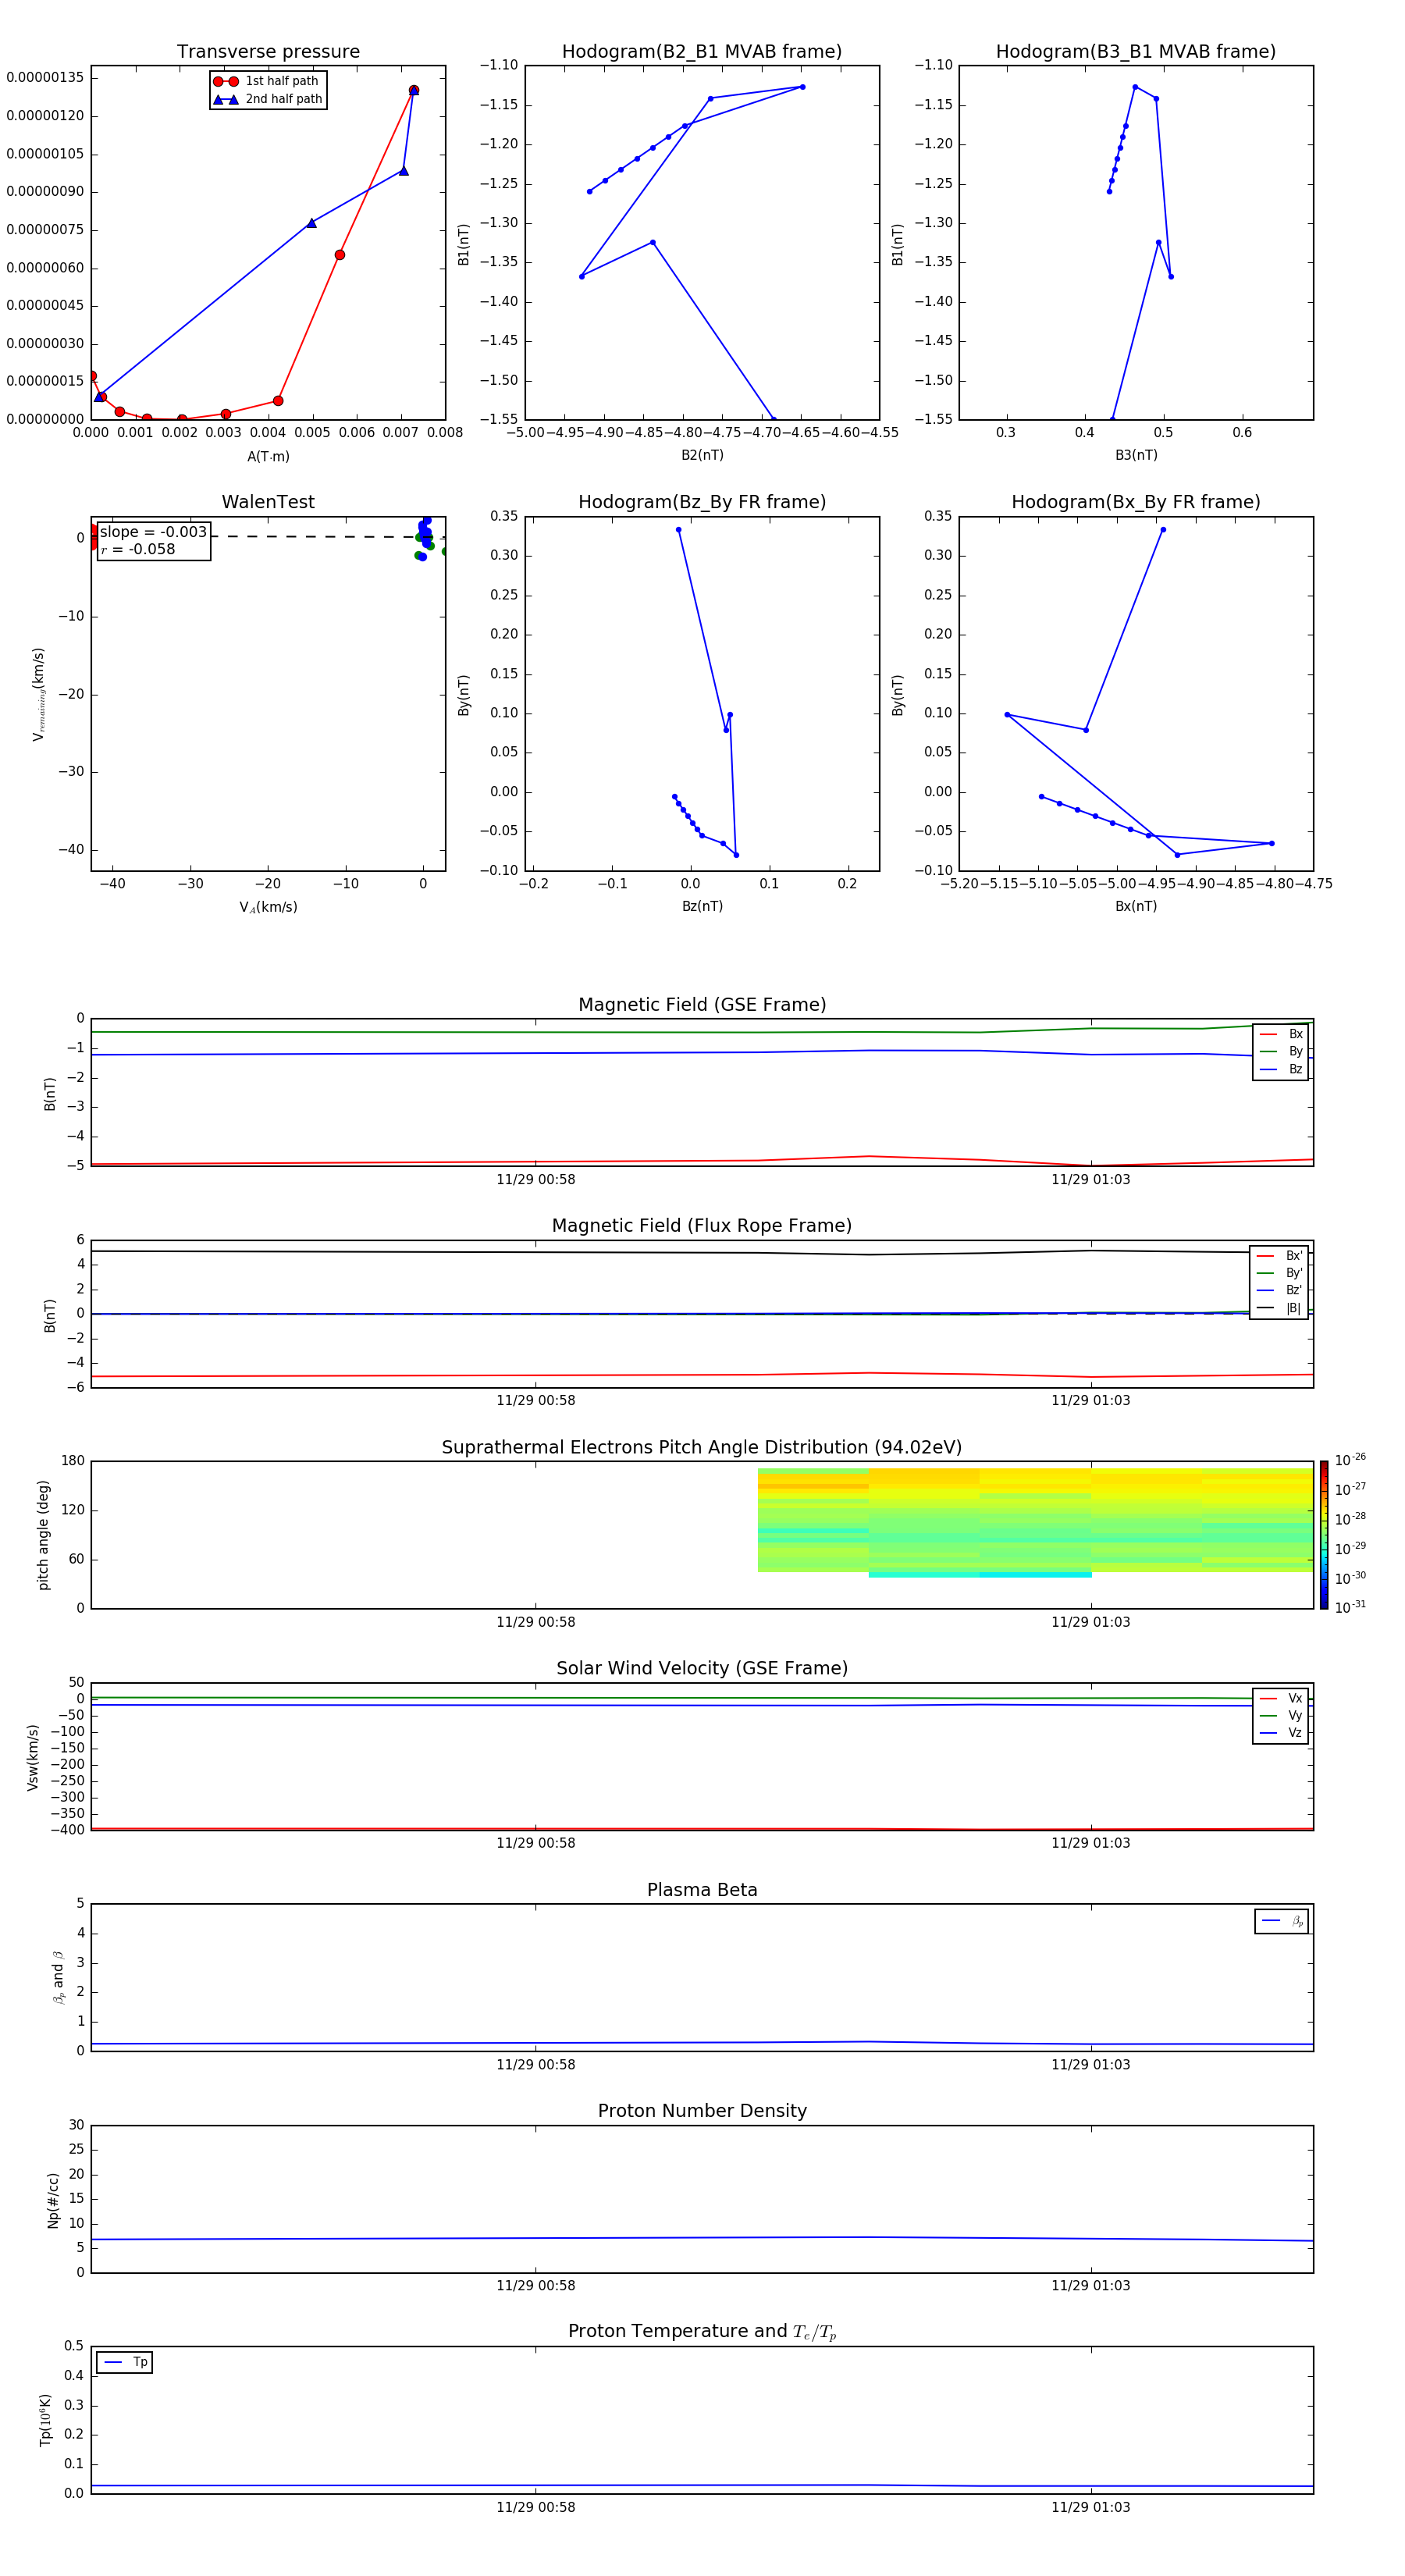Click the 'Np(#/cc)' y-axis label
This screenshot has height=2576, width=1405.
[53, 2199]
